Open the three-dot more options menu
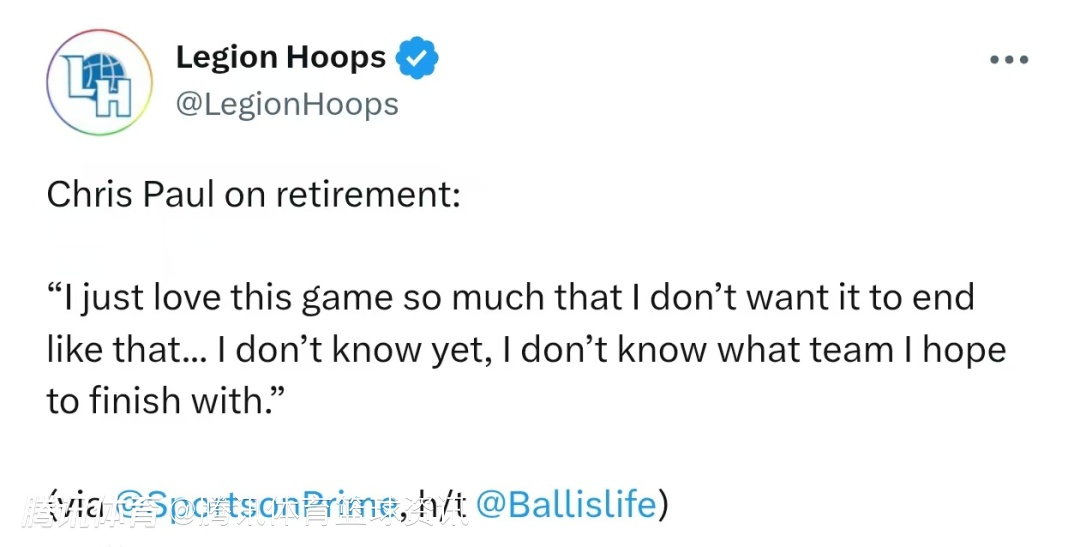Screen dimensions: 1080x547 (x=1008, y=60)
